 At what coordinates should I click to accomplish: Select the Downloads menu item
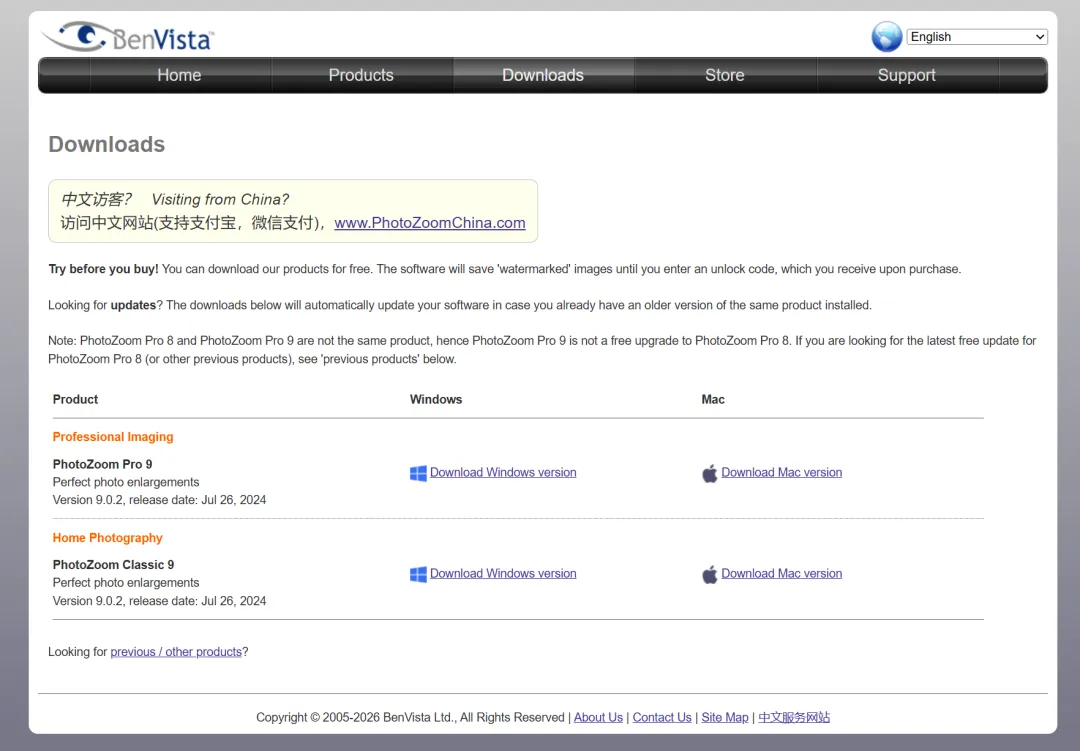pyautogui.click(x=543, y=75)
